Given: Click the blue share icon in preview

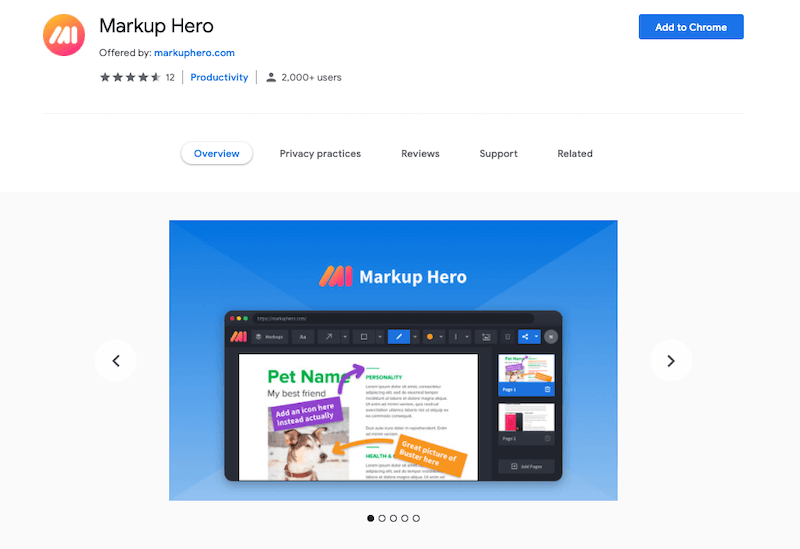Looking at the screenshot, I should [525, 337].
